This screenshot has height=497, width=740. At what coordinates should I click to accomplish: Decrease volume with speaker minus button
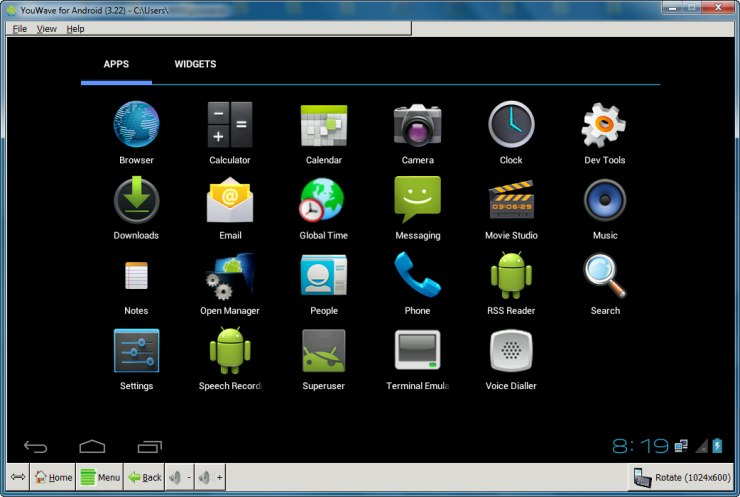[x=179, y=477]
